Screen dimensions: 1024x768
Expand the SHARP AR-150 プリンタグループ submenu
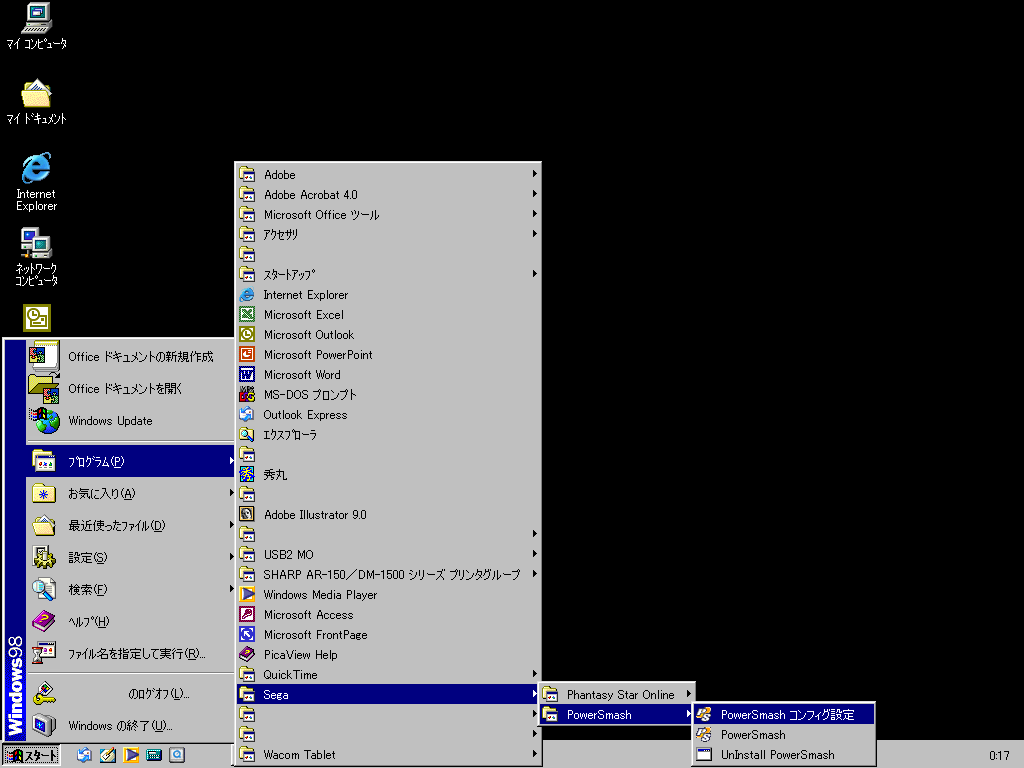pos(388,575)
